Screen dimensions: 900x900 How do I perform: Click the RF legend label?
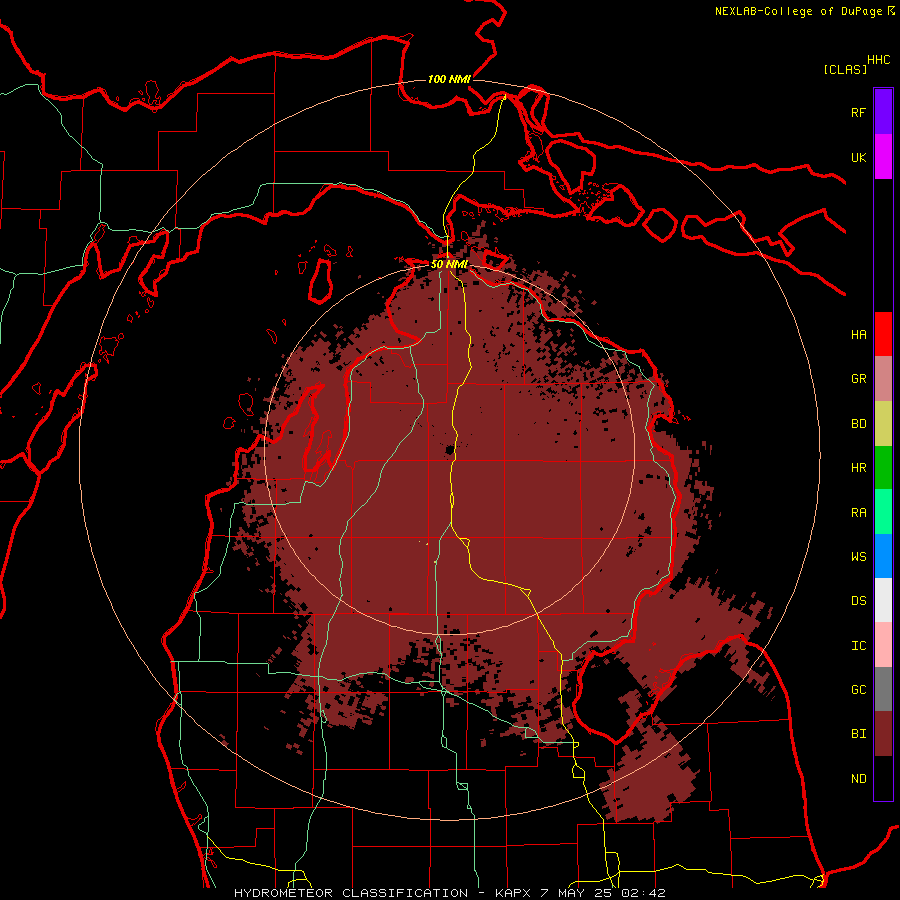pos(858,112)
